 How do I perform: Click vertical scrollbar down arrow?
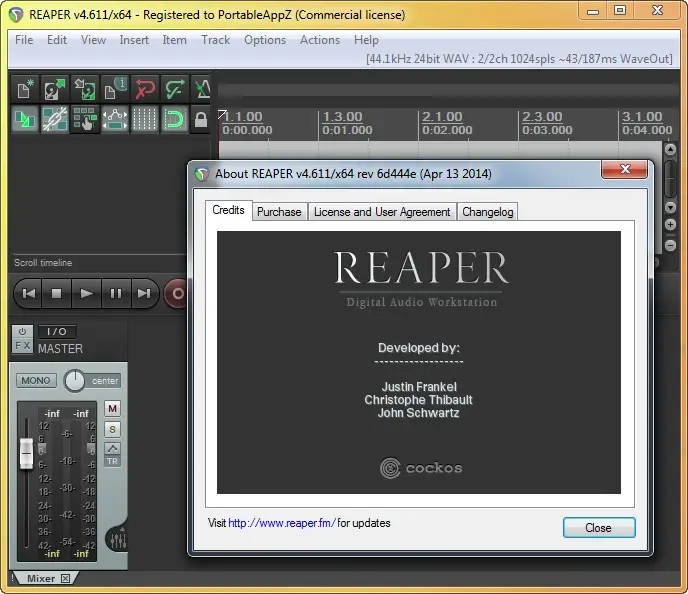click(670, 207)
